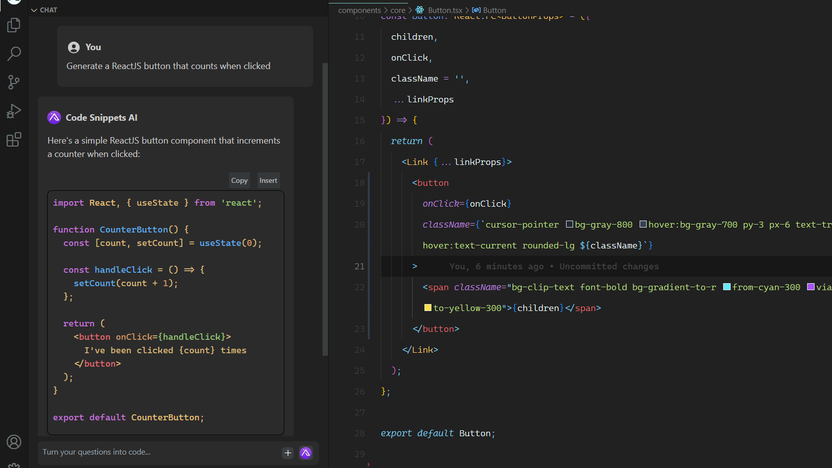Click the chat panel scrollbar
The height and width of the screenshot is (468, 832).
point(325,210)
